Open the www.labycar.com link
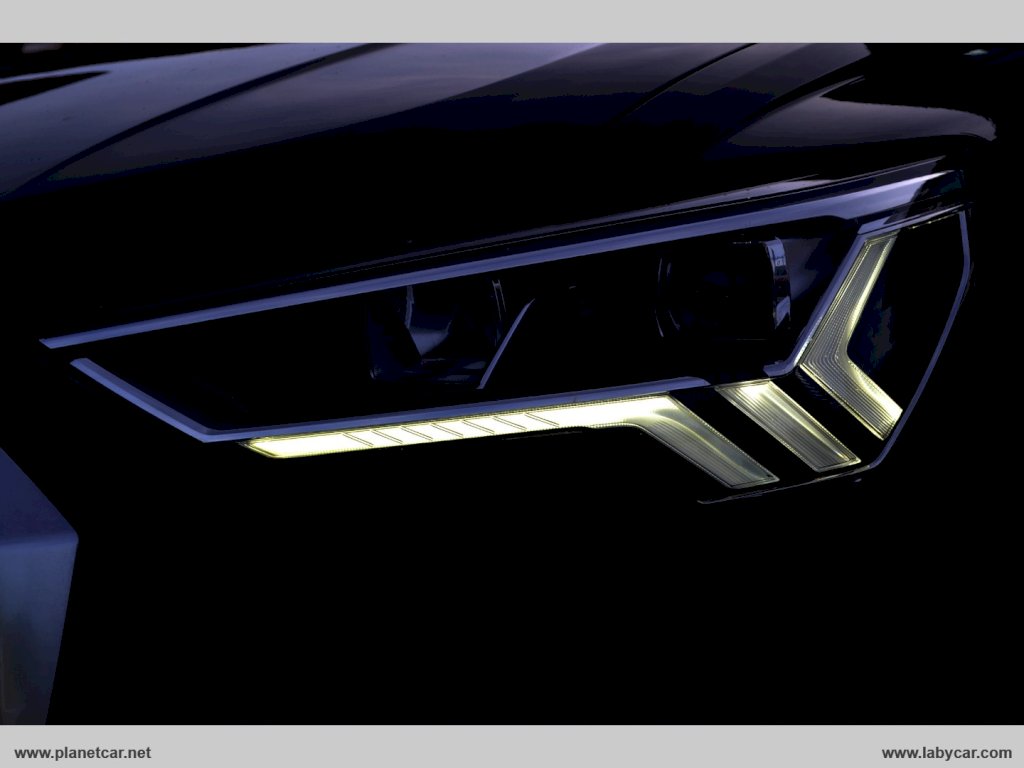The width and height of the screenshot is (1024, 768). point(946,752)
